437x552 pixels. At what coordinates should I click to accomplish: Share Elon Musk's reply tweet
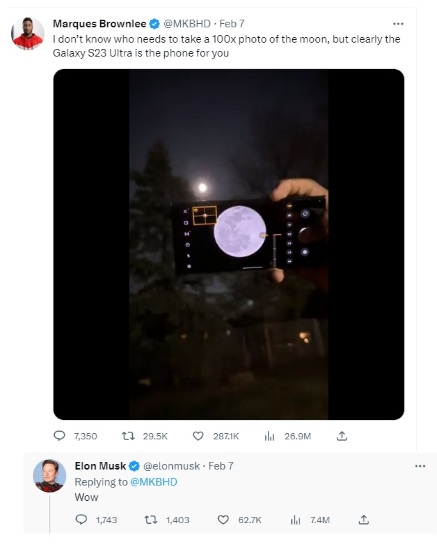click(364, 520)
